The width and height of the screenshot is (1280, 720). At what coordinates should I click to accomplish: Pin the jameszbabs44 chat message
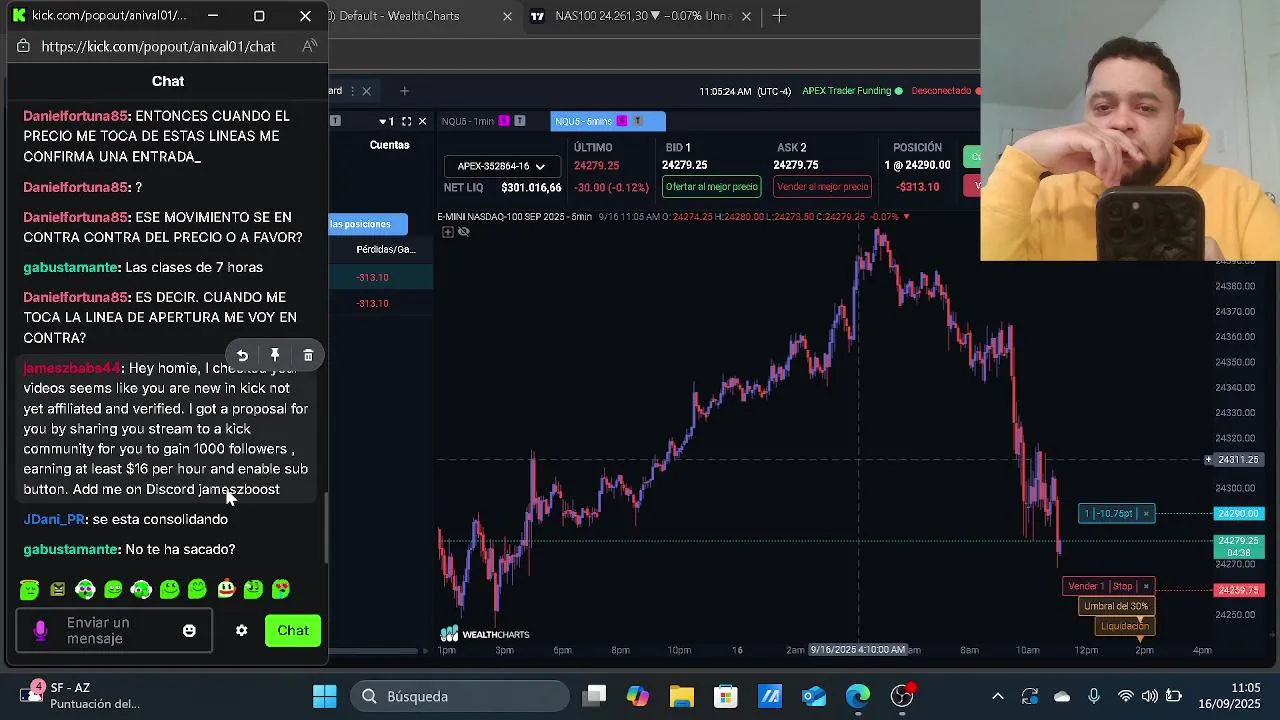275,355
